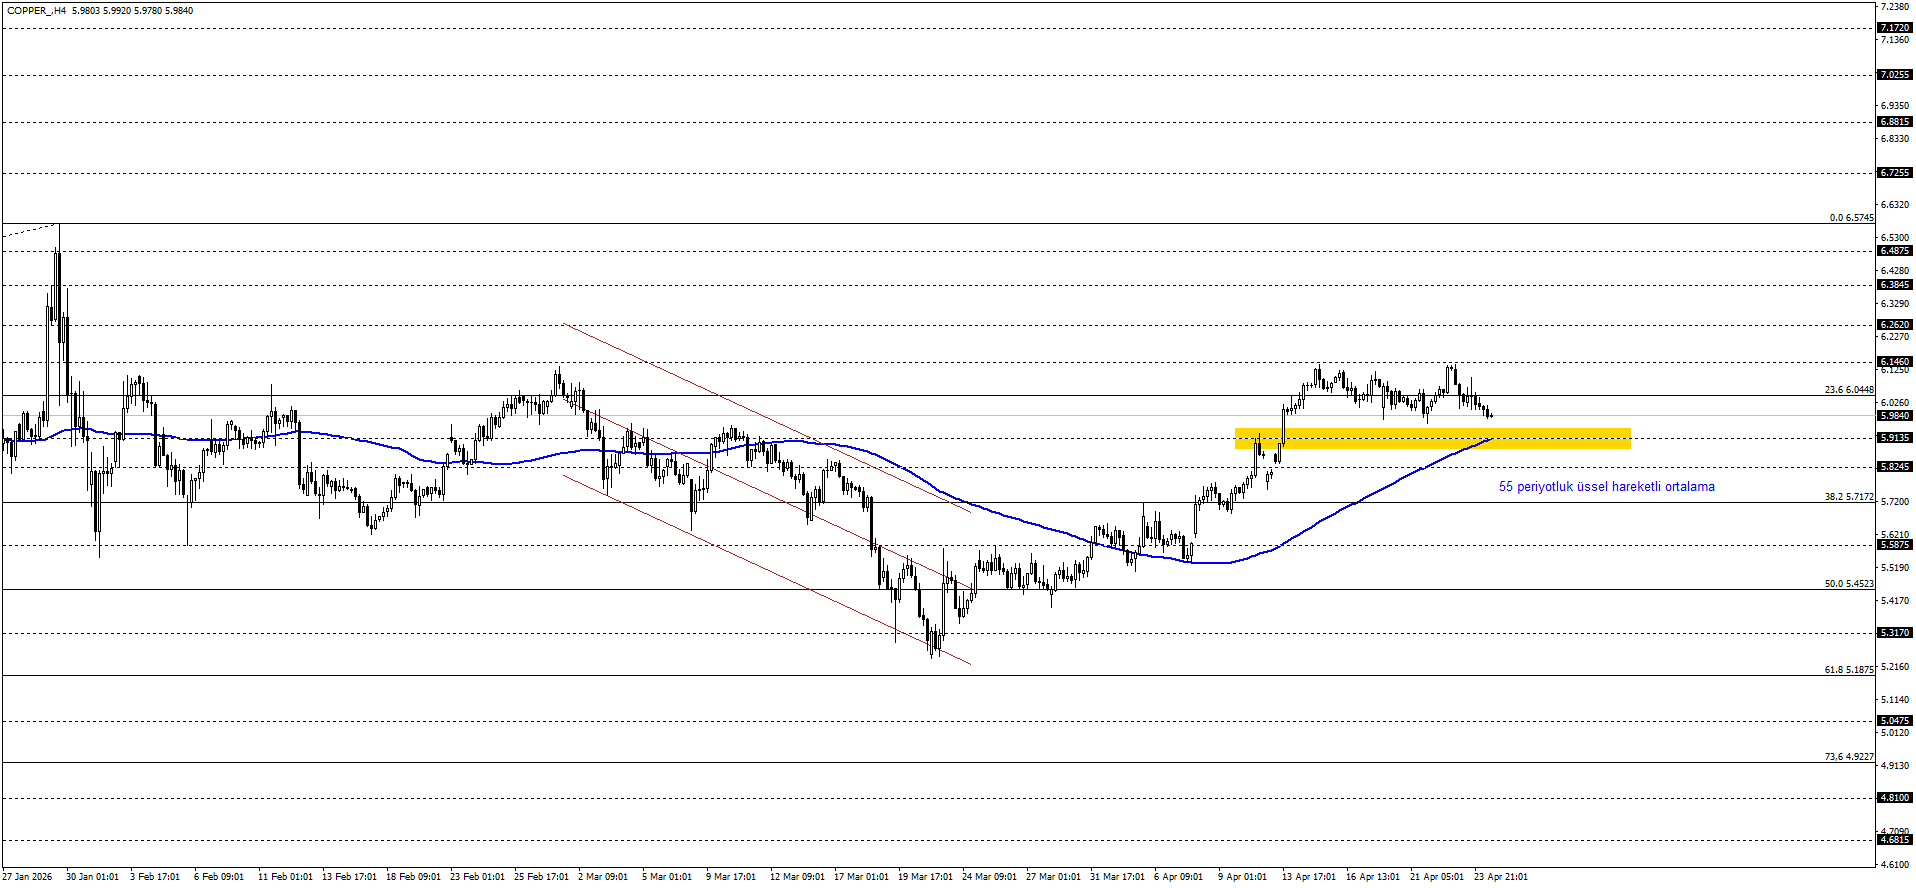Screen dimensions: 1916x888
Task: Click the '55 periyotluk üssel hareketli ortalama' label
Action: coord(1606,487)
